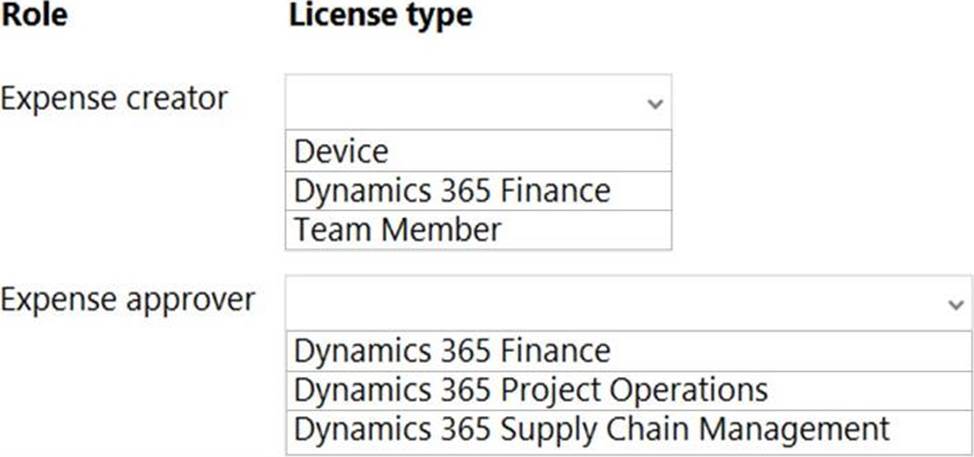Choose Dynamics 365 Finance for Expense creator
This screenshot has width=974, height=457.
[478, 191]
